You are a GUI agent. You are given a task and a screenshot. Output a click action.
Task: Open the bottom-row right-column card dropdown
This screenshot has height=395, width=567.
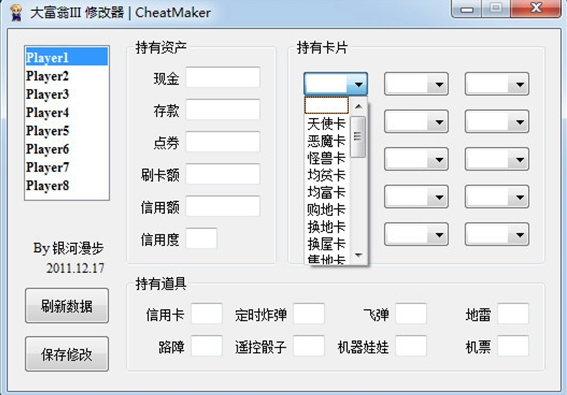click(497, 234)
